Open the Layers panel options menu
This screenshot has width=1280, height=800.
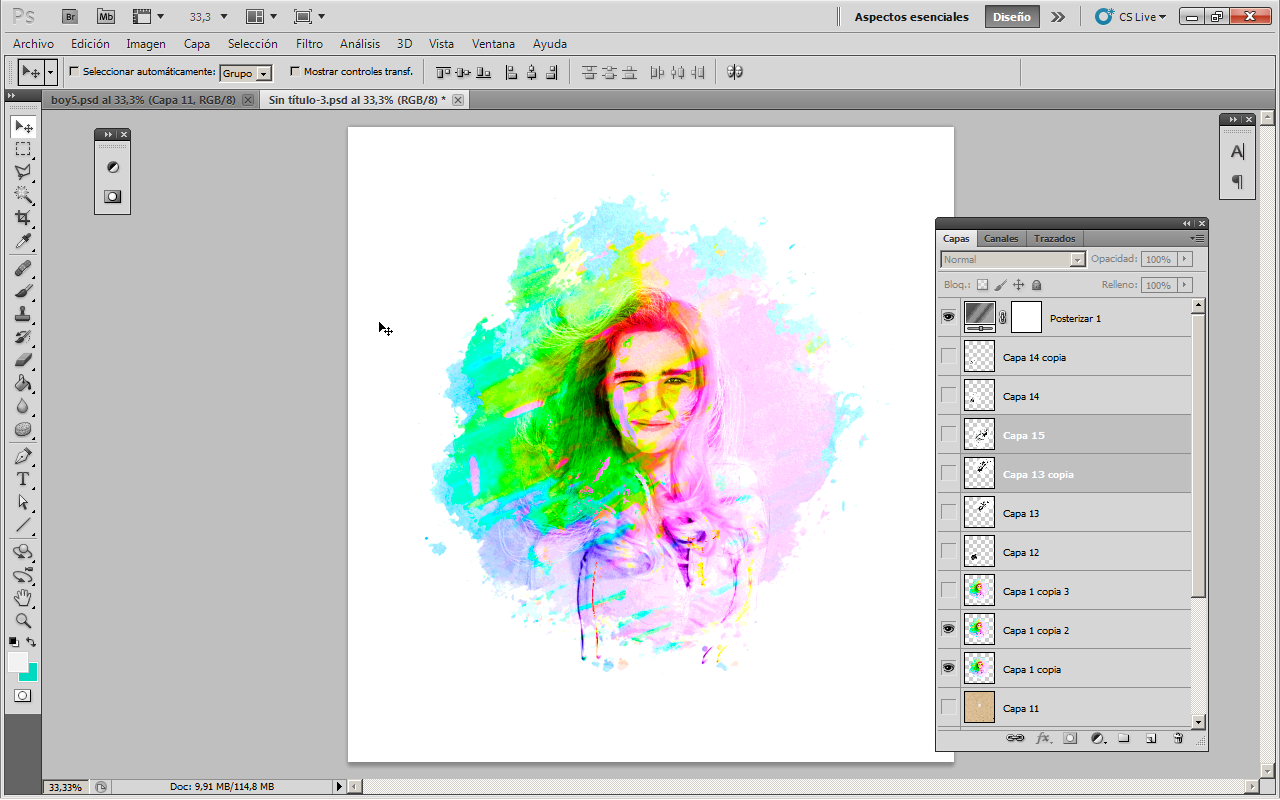[1197, 238]
